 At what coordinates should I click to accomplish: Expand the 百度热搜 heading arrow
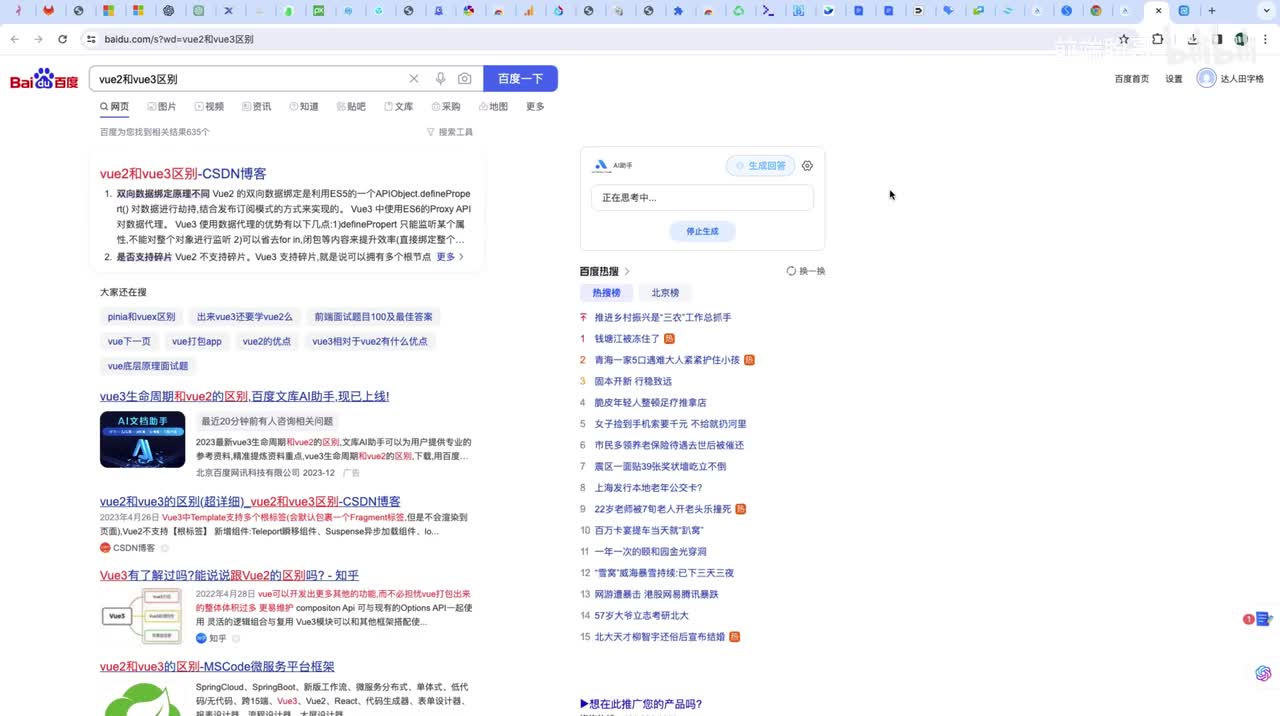tap(627, 271)
